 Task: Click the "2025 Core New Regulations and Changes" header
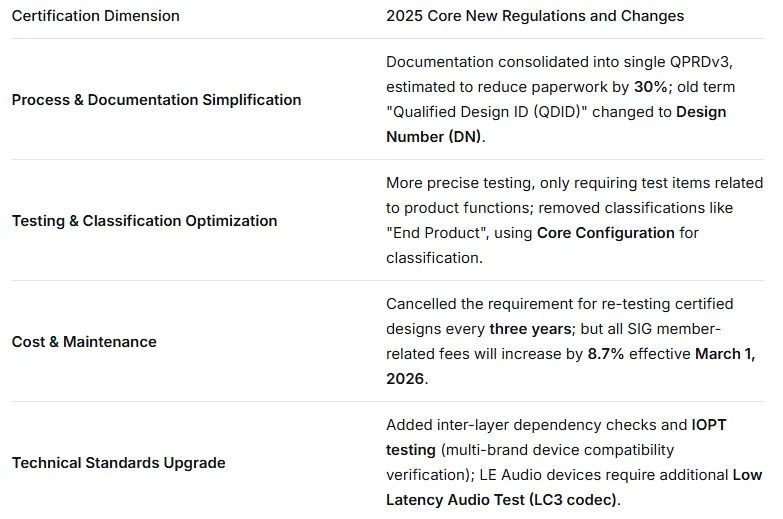pos(535,16)
